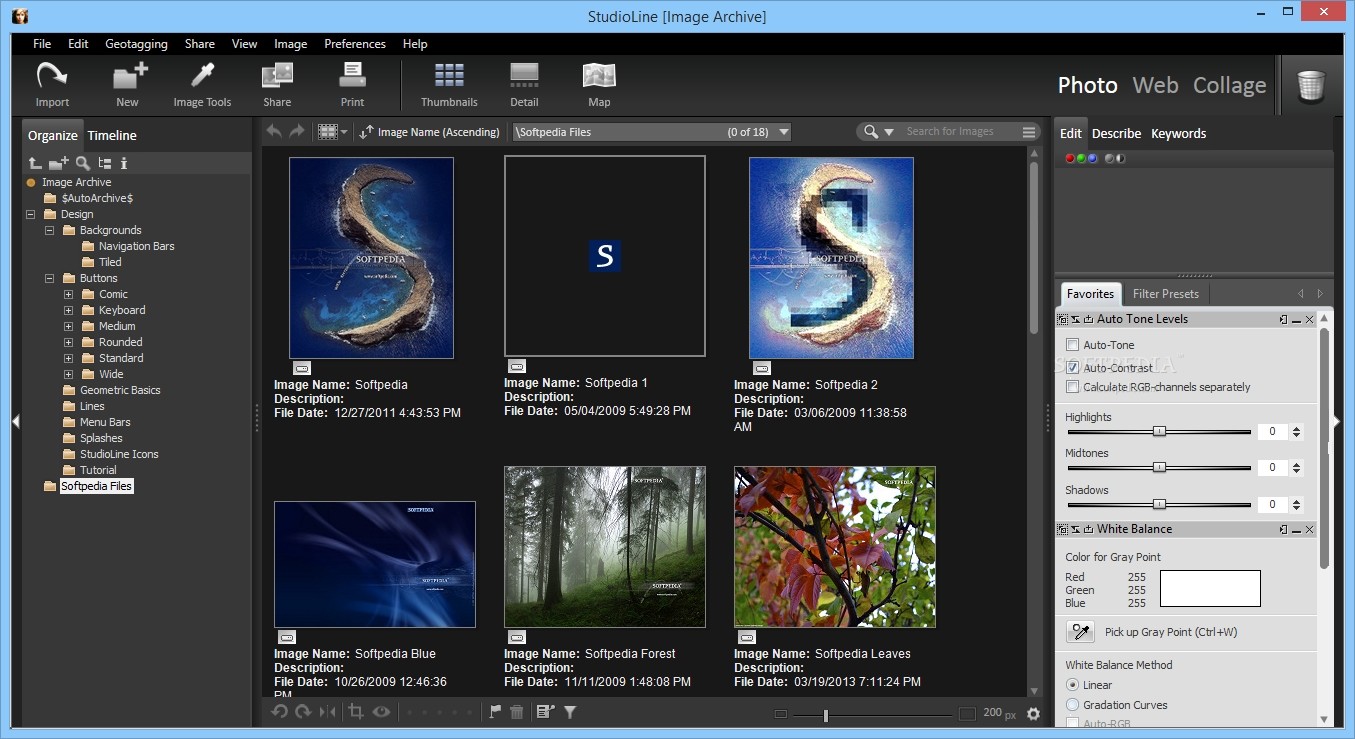Open the File menu
Screen dimensions: 1355x739
point(42,44)
